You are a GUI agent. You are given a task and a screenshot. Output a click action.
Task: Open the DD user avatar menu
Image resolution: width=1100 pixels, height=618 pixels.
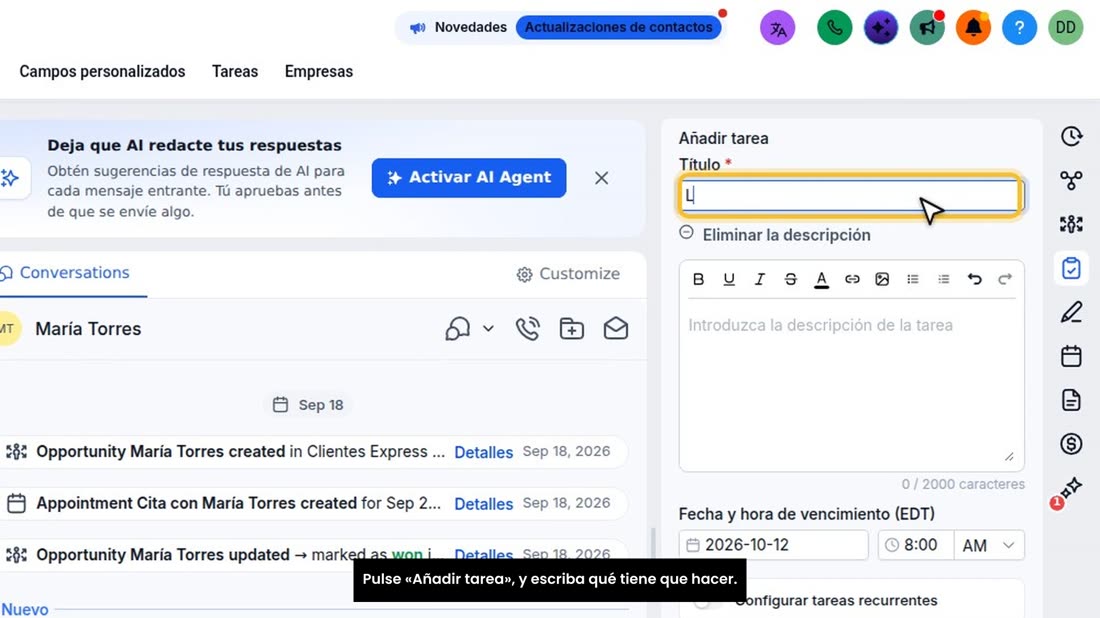pos(1066,28)
